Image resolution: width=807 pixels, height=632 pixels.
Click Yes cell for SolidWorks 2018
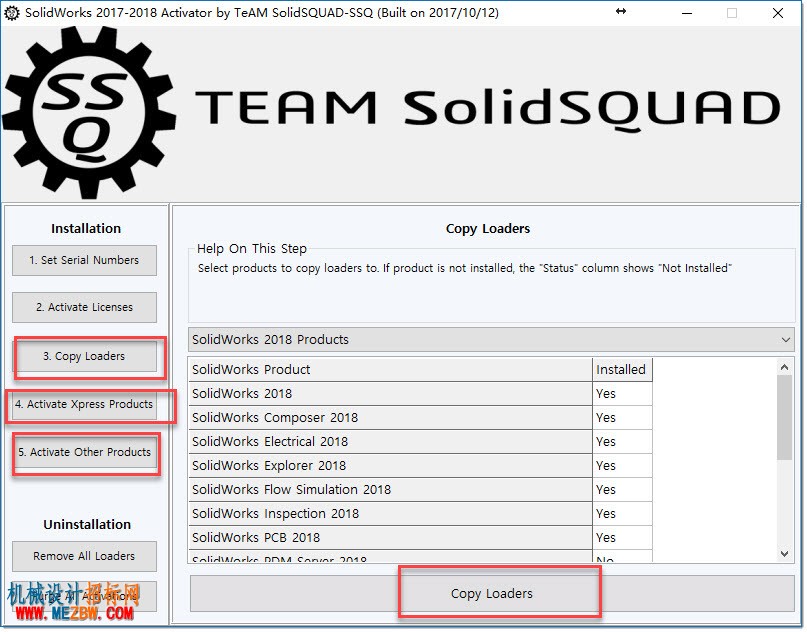coord(622,394)
